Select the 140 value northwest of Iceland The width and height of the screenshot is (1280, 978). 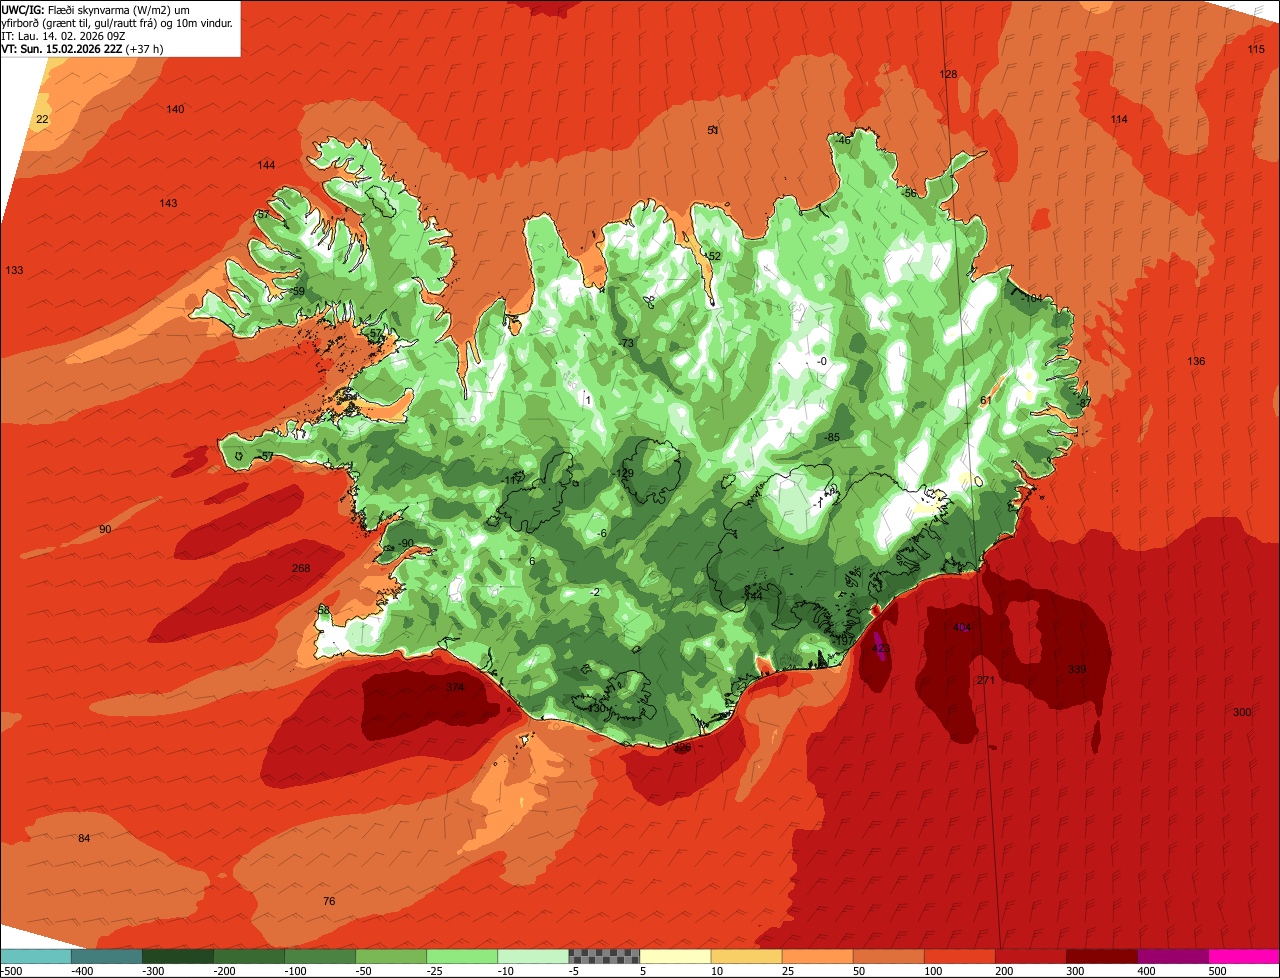pos(175,109)
